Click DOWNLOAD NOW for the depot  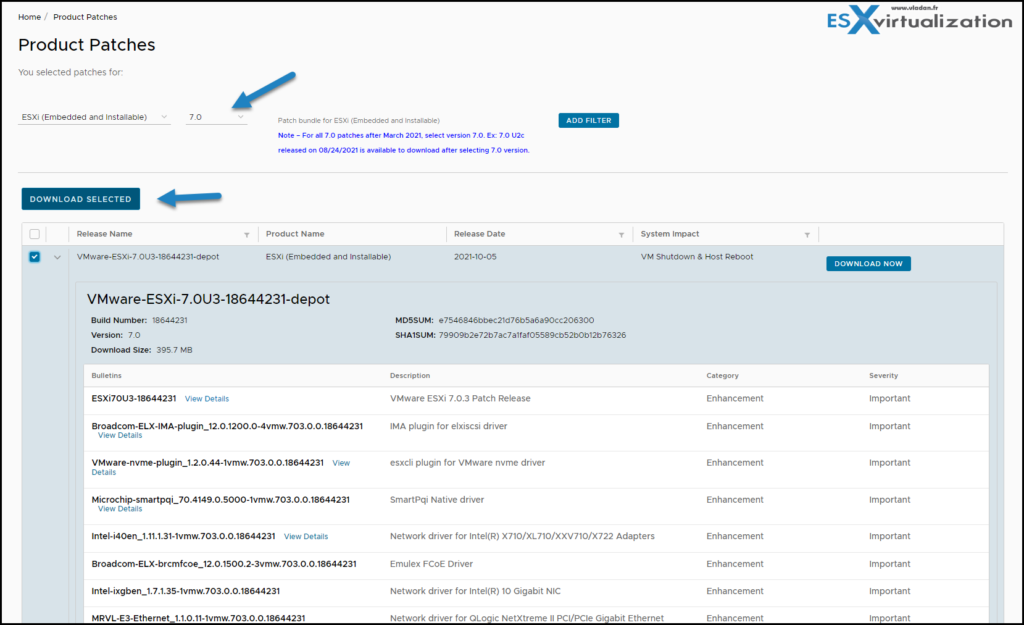(868, 262)
